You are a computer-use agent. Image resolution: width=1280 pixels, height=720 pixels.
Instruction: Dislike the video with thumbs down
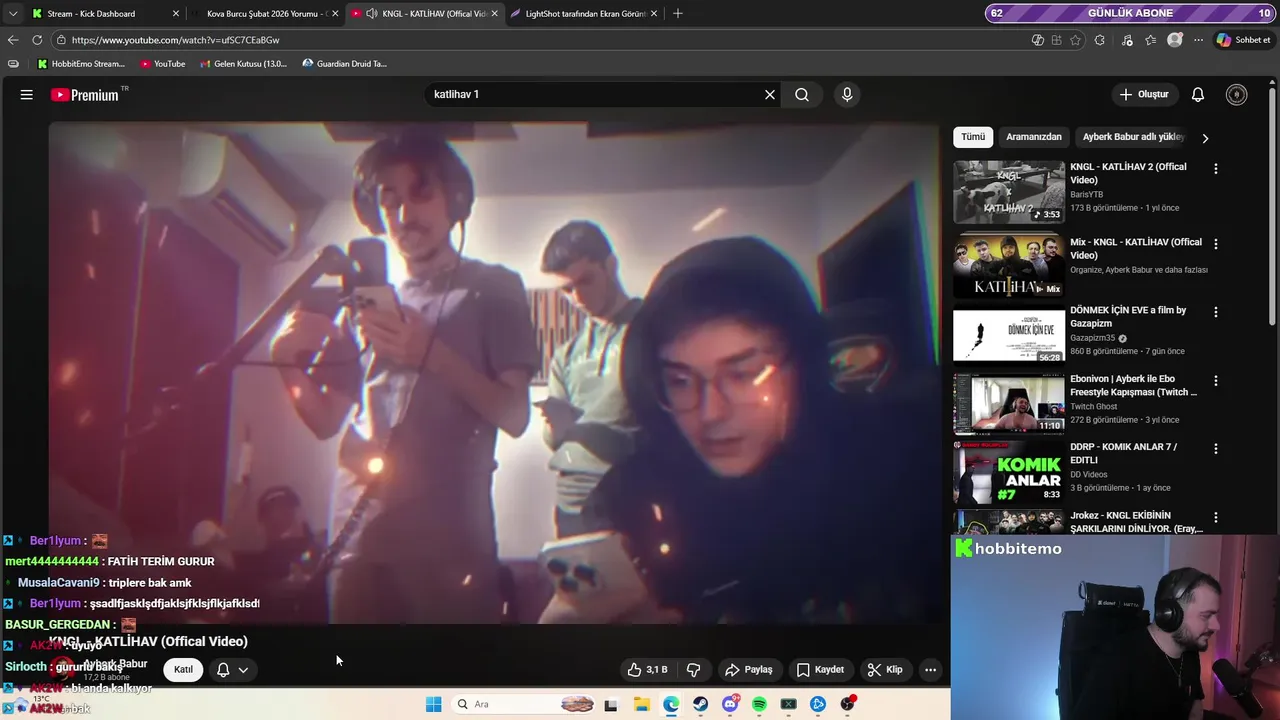[693, 670]
